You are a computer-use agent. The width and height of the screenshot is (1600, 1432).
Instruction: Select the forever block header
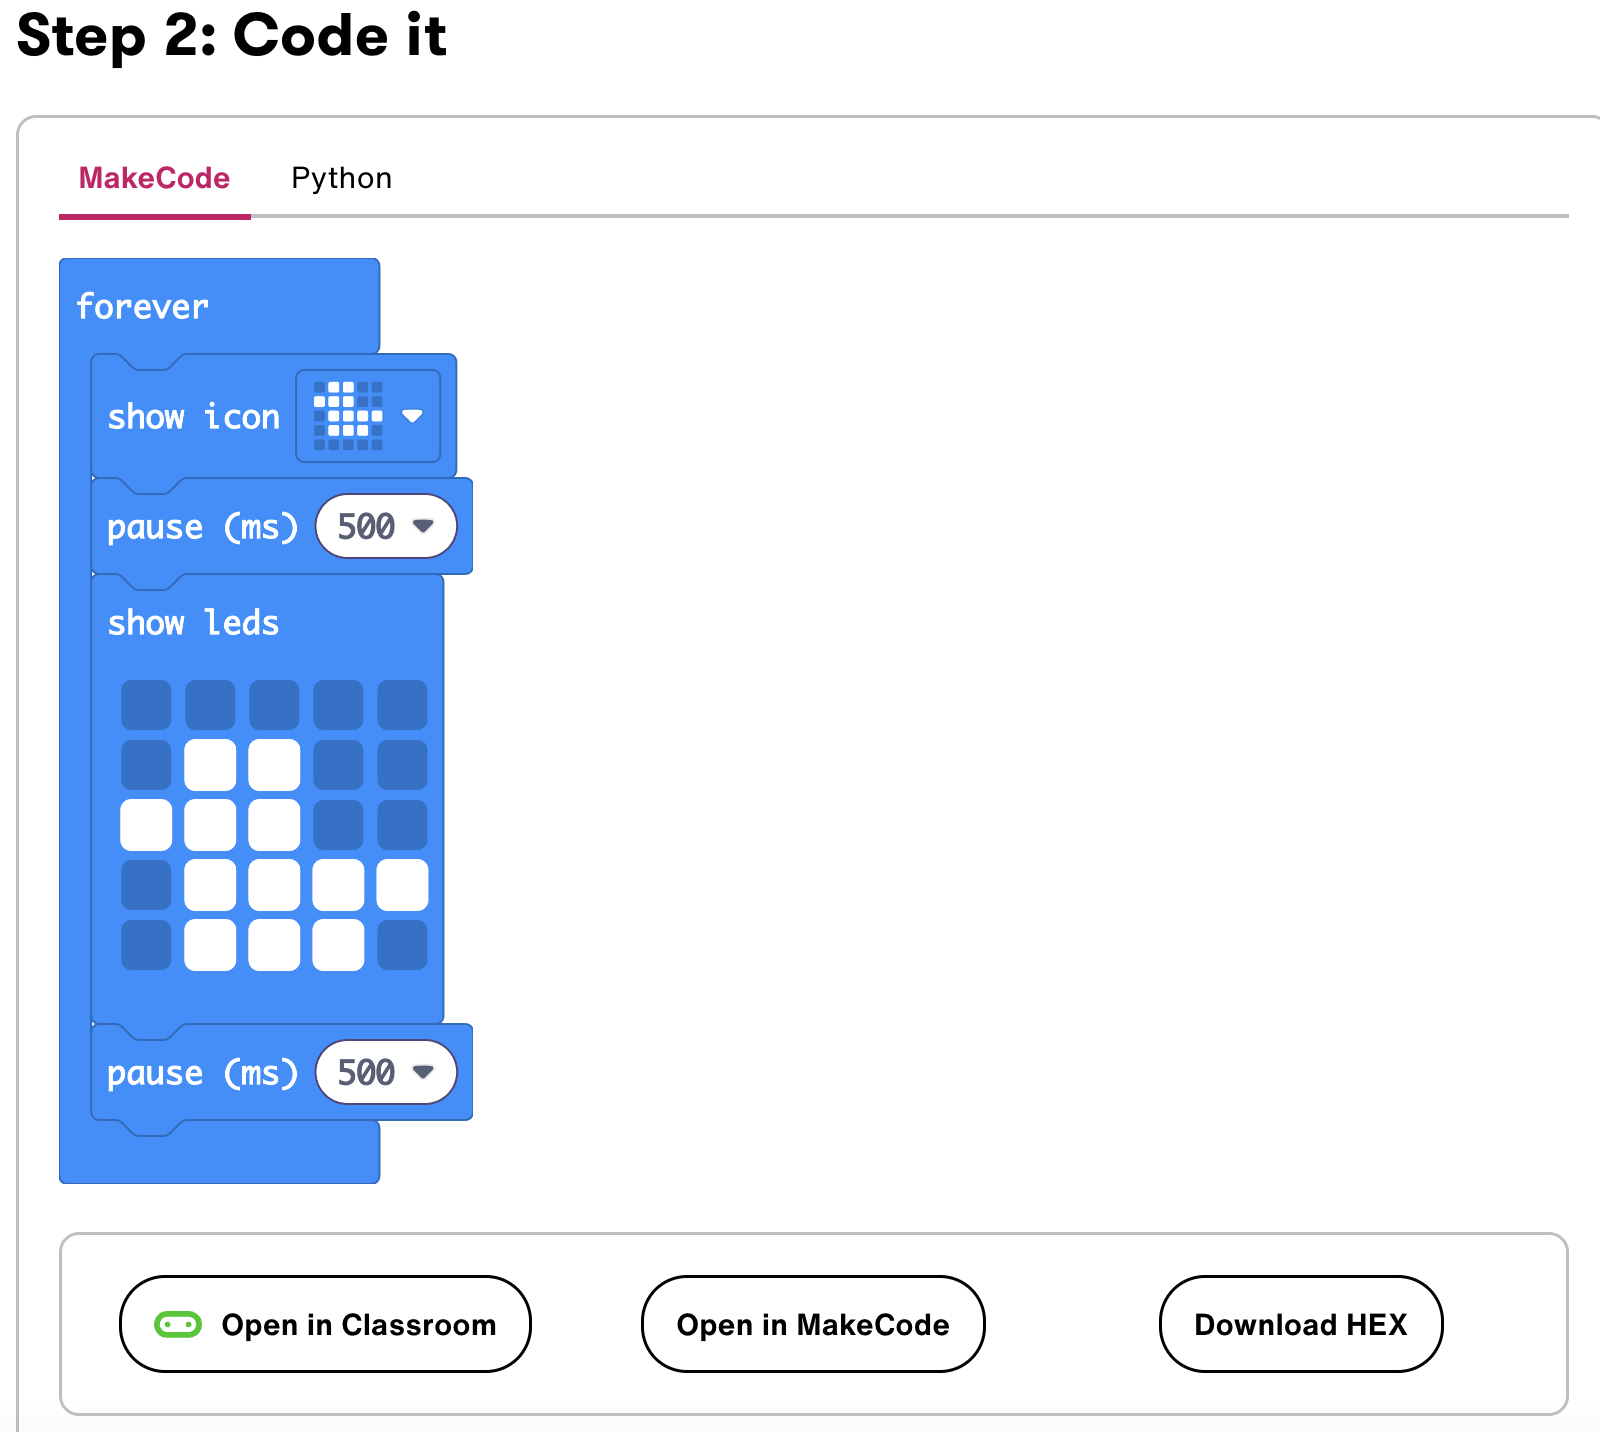pos(143,306)
